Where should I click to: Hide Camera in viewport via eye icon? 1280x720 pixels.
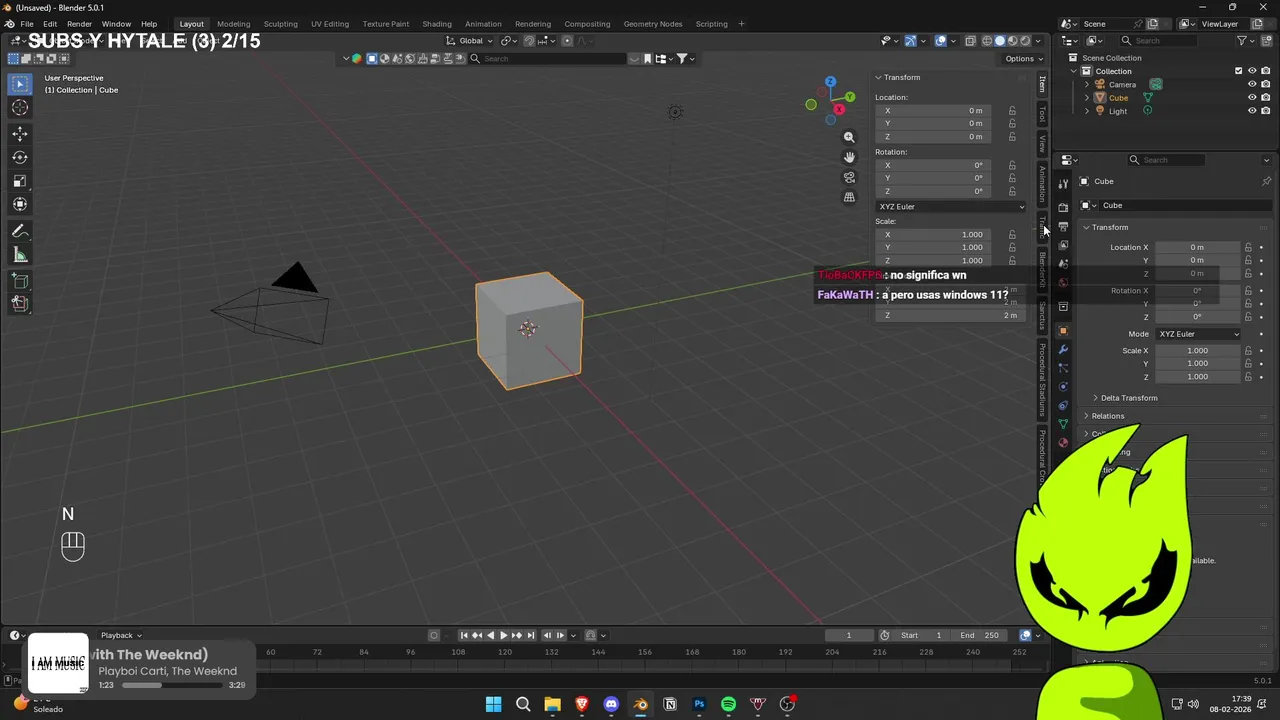(1252, 84)
